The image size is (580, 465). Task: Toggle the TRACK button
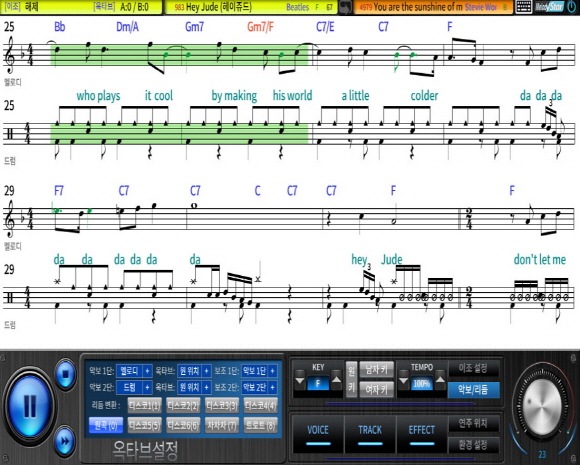370,434
